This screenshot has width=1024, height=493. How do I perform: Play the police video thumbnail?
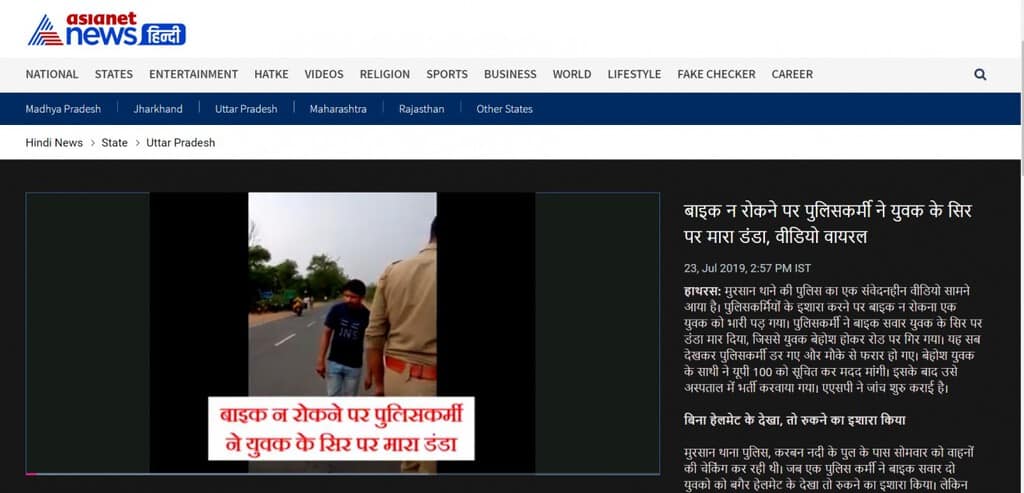pyautogui.click(x=342, y=332)
